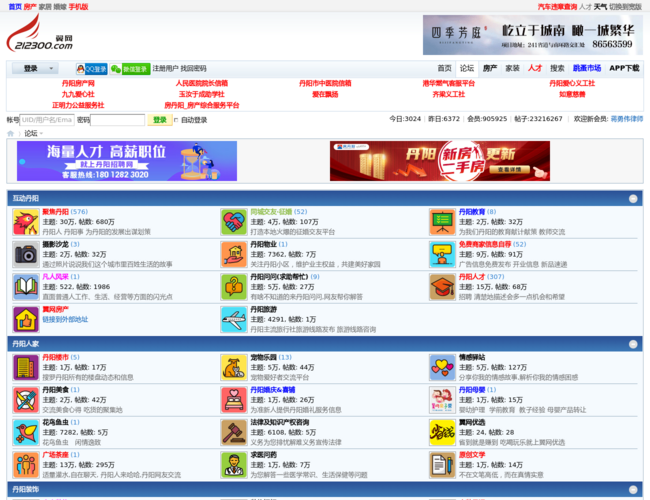Open the 聚焦丹阳 rooster forum icon
The width and height of the screenshot is (650, 500).
[x=26, y=222]
